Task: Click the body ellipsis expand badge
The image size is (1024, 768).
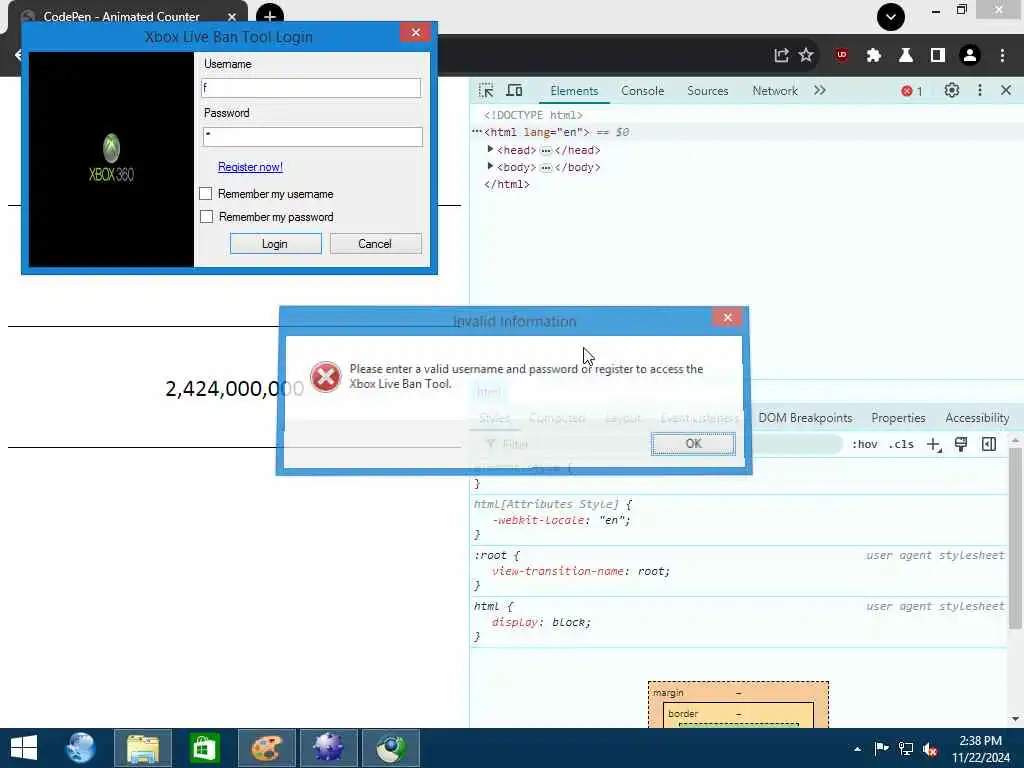Action: (x=546, y=167)
